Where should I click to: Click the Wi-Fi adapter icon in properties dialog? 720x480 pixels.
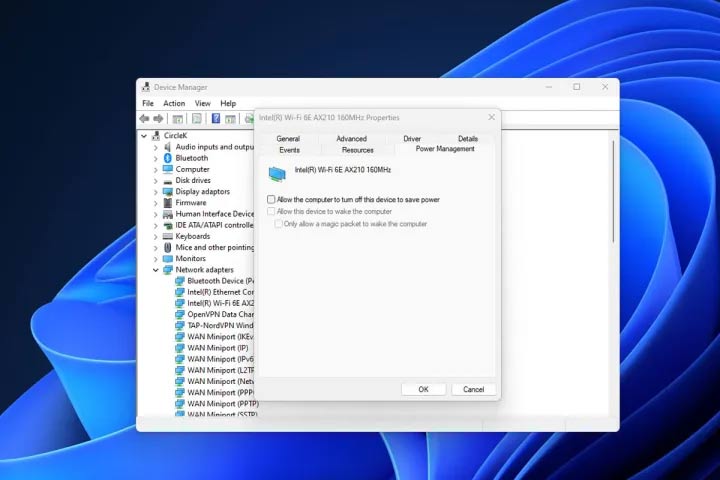tap(277, 173)
